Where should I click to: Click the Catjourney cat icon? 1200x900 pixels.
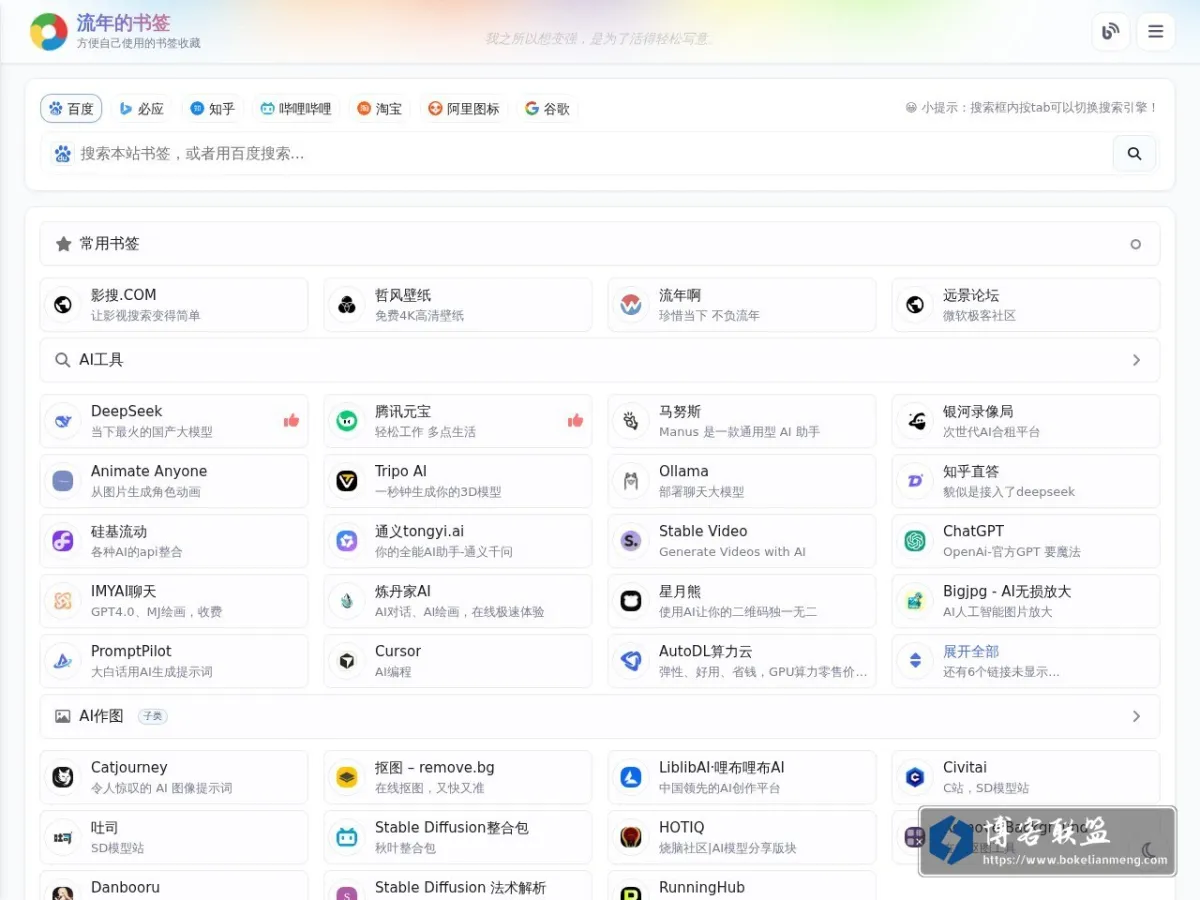(63, 777)
